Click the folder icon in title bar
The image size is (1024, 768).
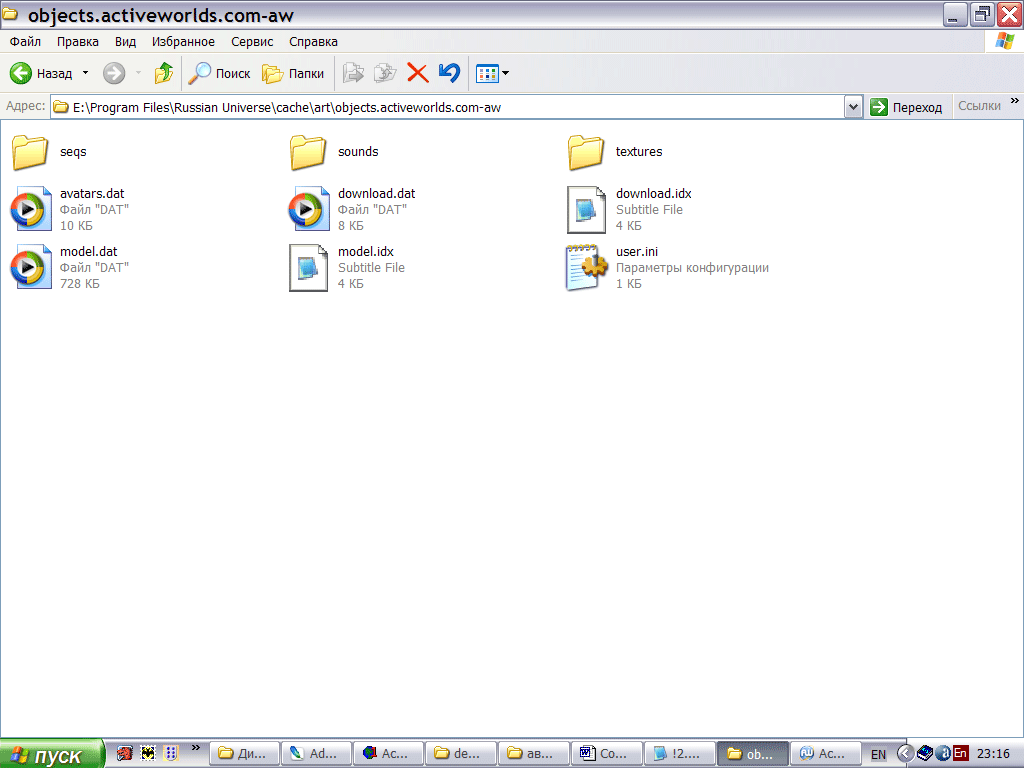click(10, 14)
